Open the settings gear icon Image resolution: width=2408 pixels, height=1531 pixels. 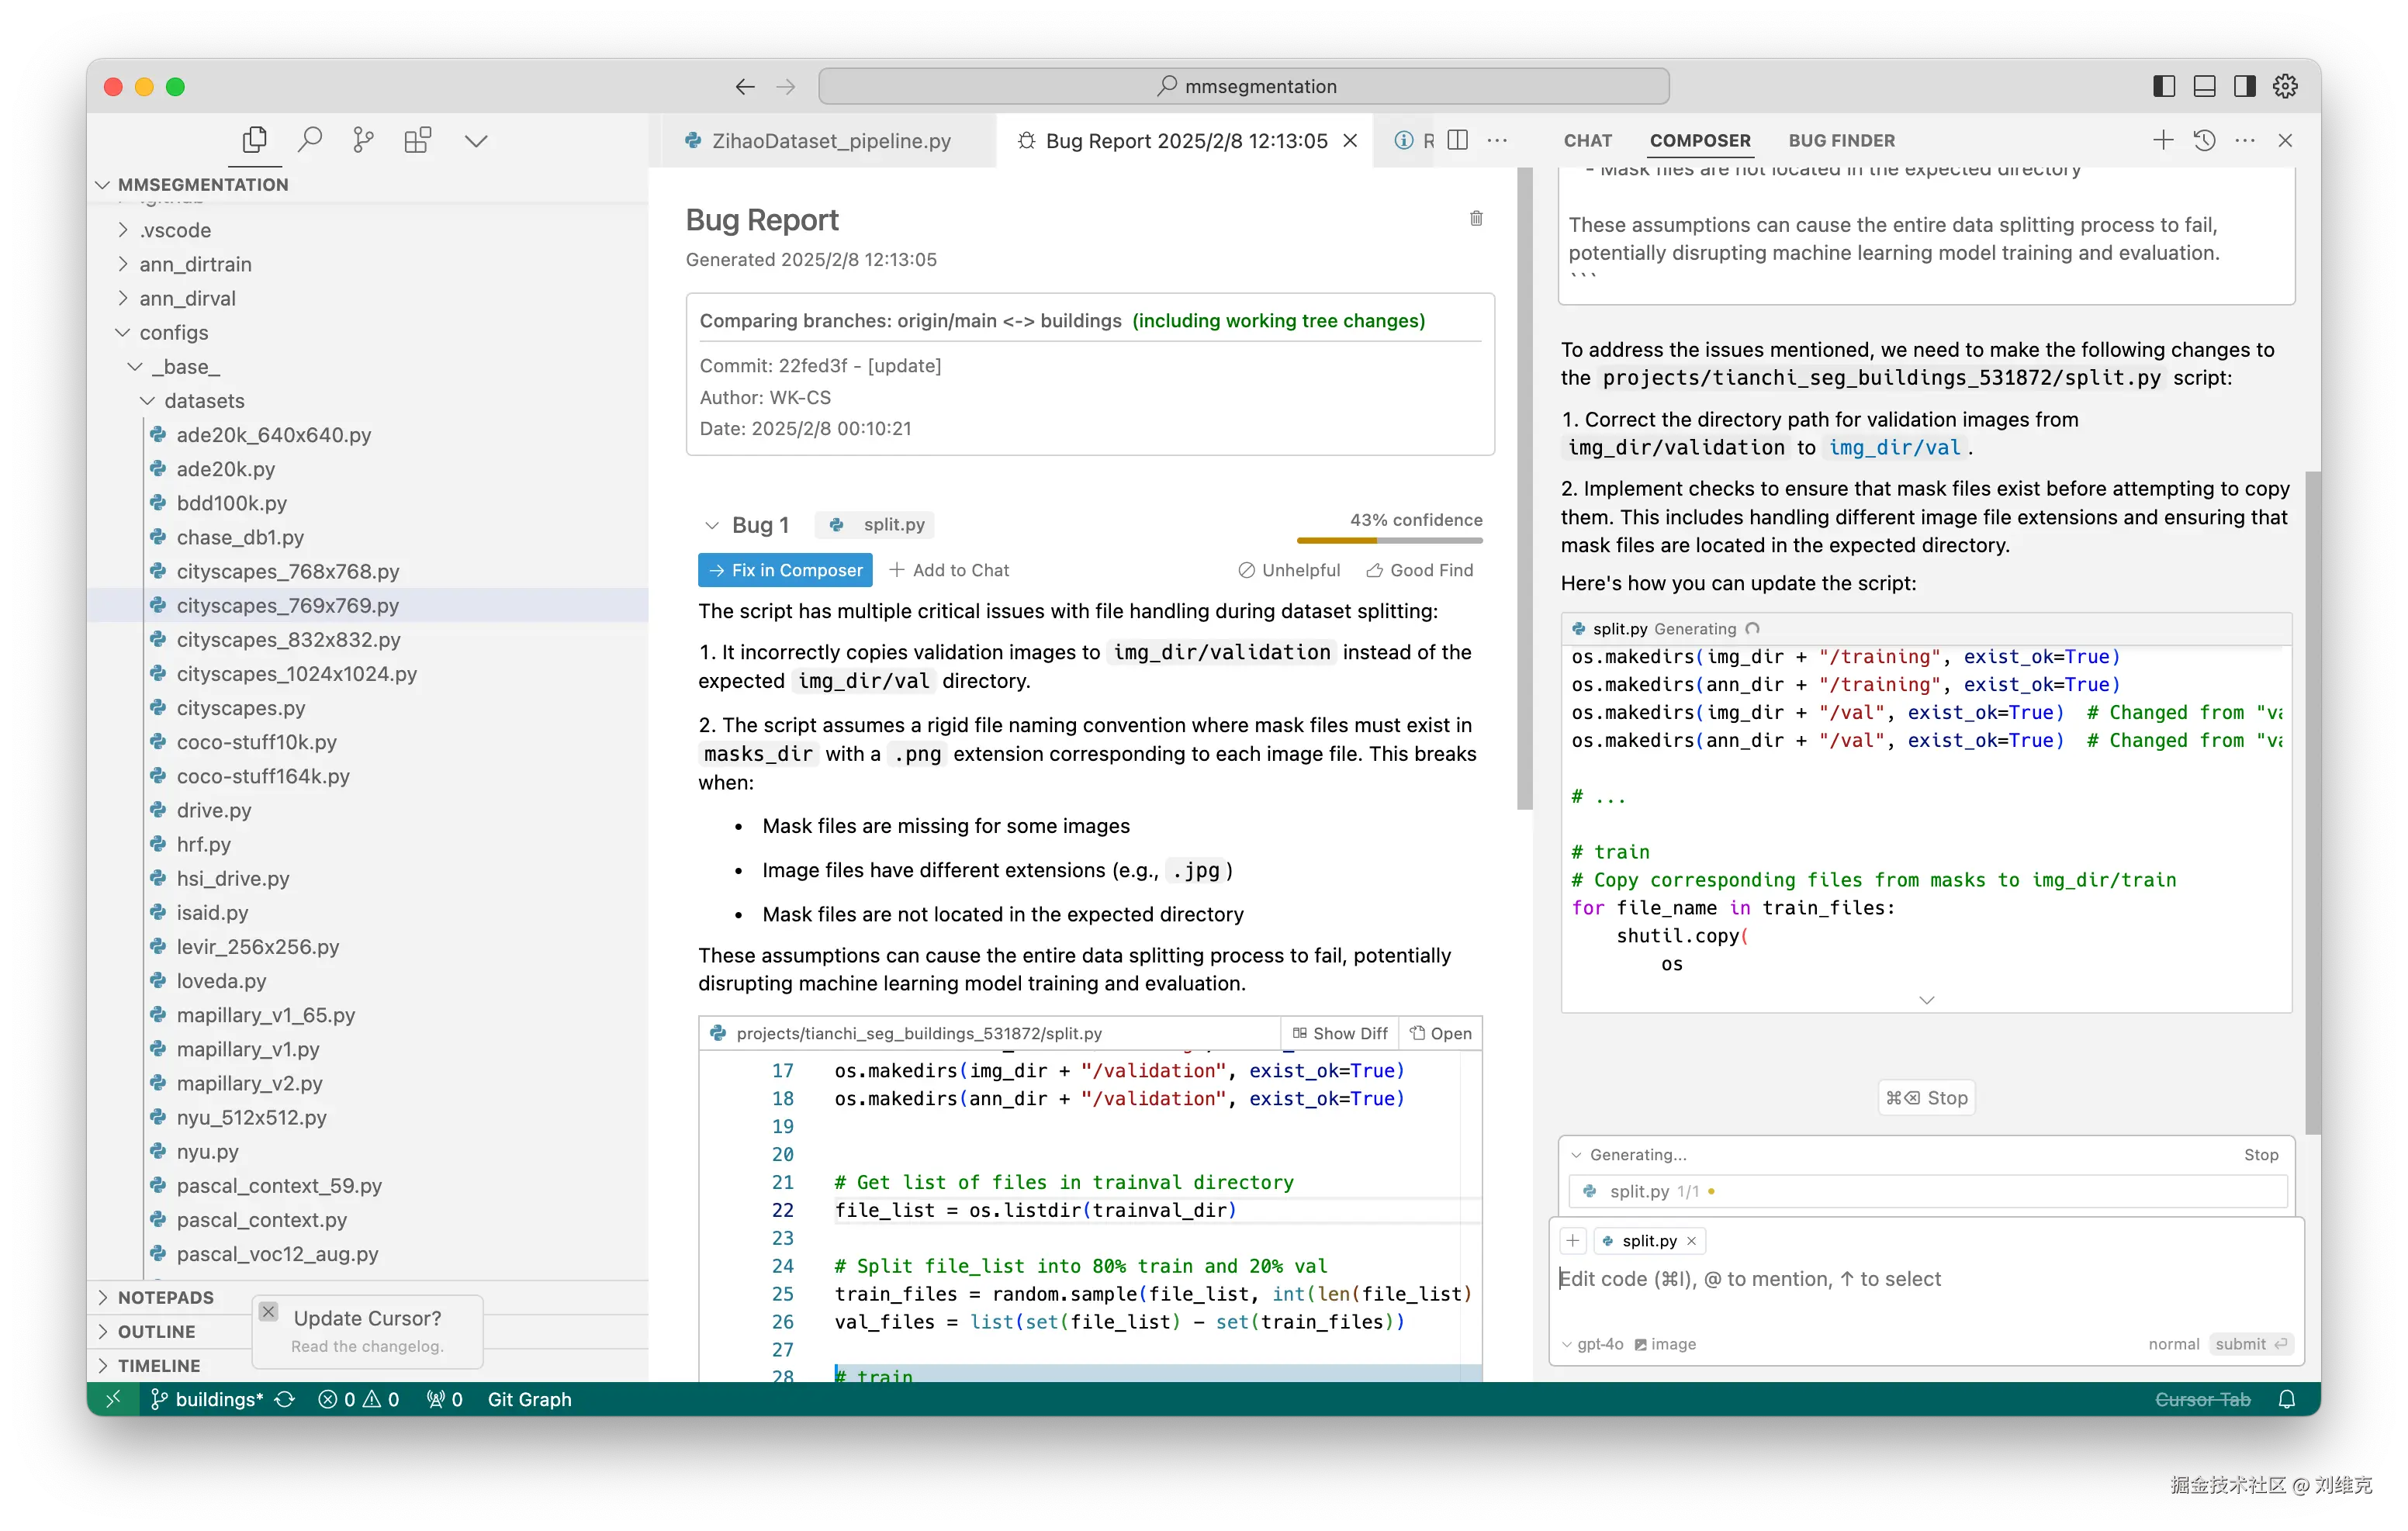[x=2285, y=86]
